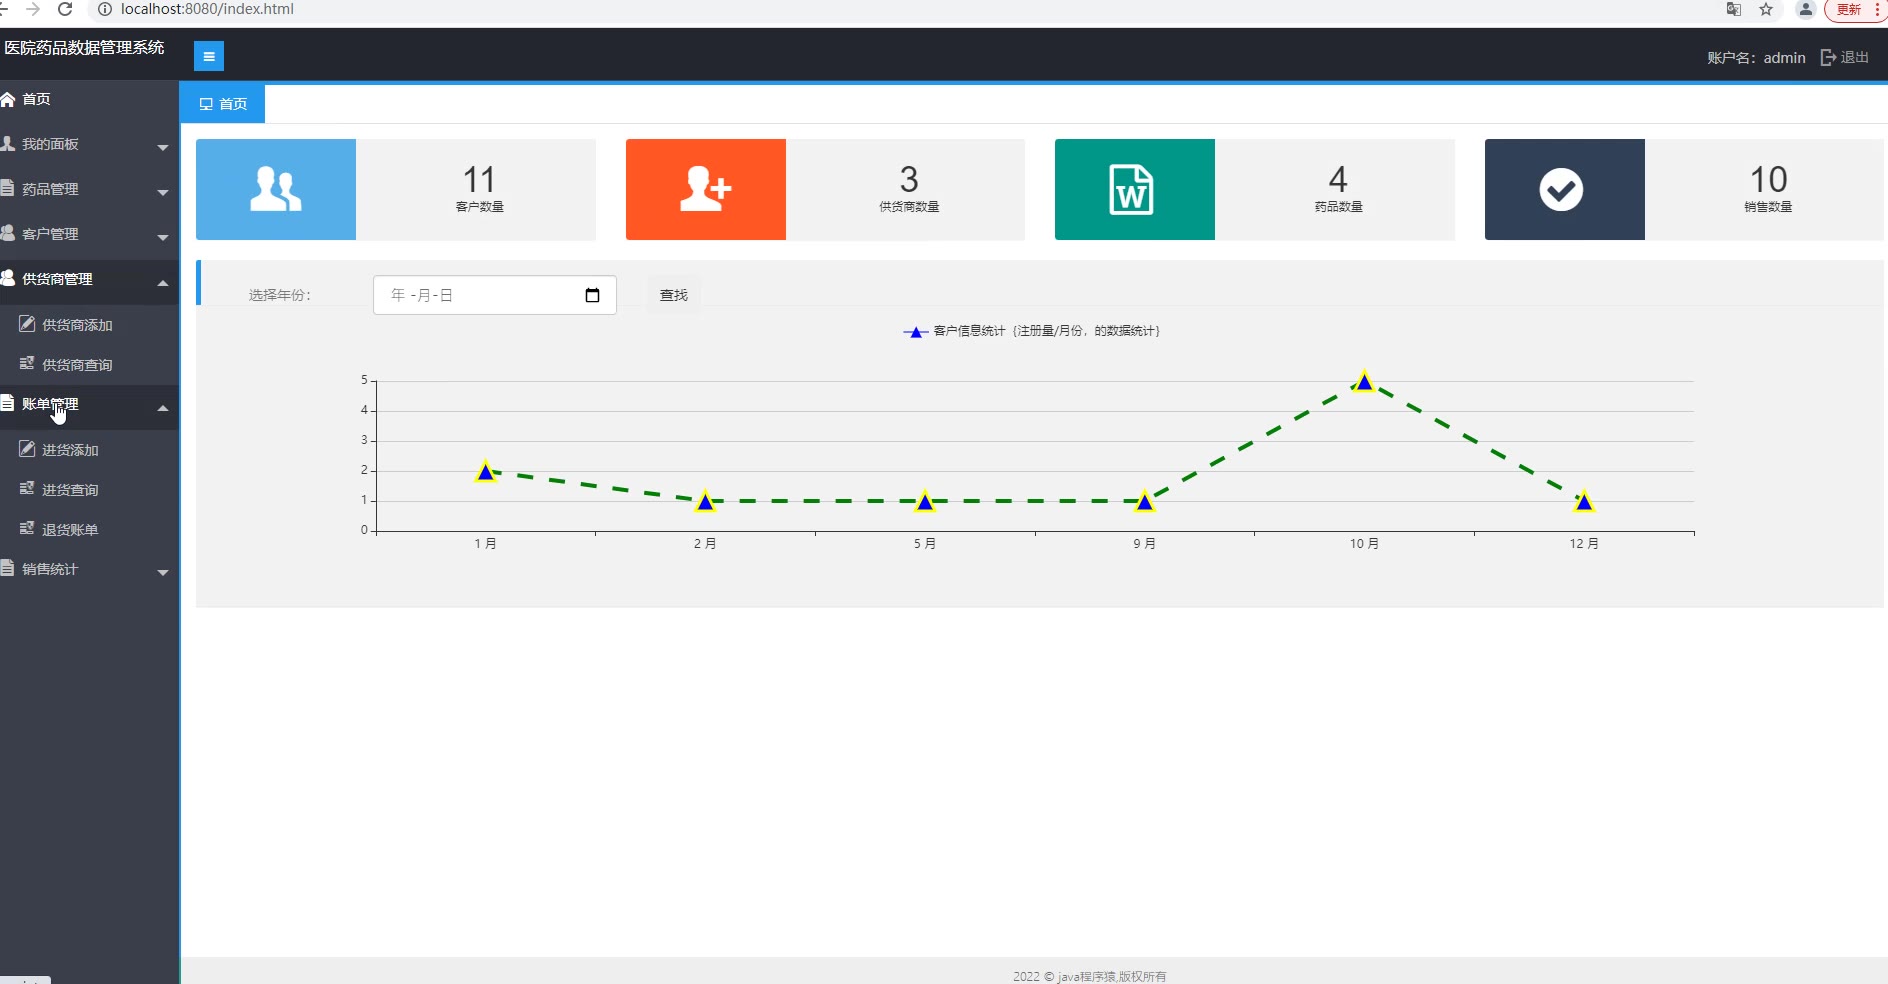Image resolution: width=1888 pixels, height=984 pixels.
Task: Click the 选择年份 date input field
Action: click(x=495, y=295)
